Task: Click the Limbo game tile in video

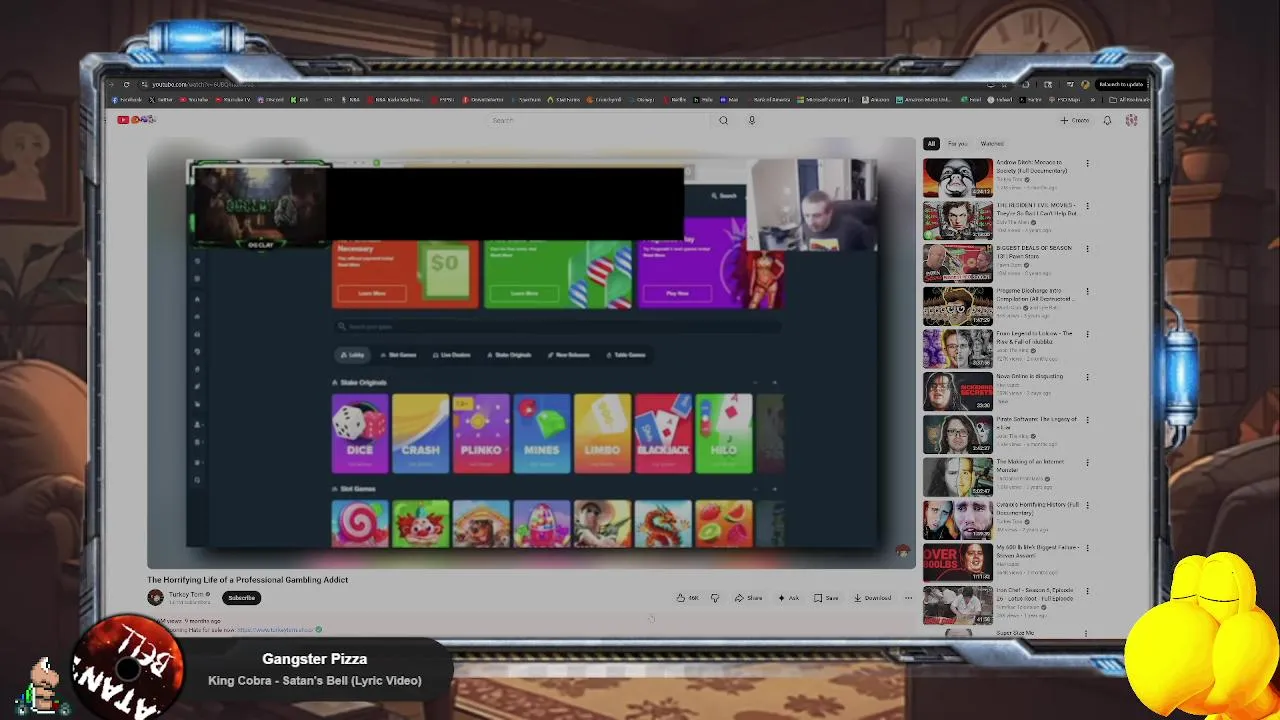Action: point(602,433)
